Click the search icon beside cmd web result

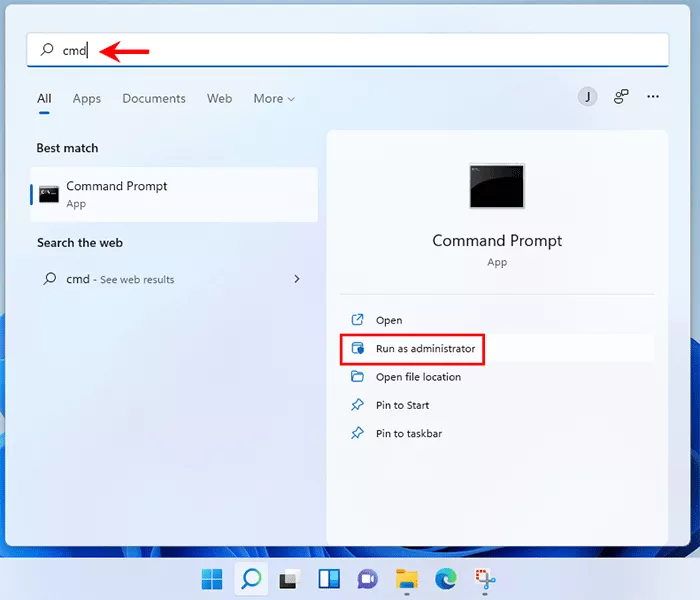[50, 279]
